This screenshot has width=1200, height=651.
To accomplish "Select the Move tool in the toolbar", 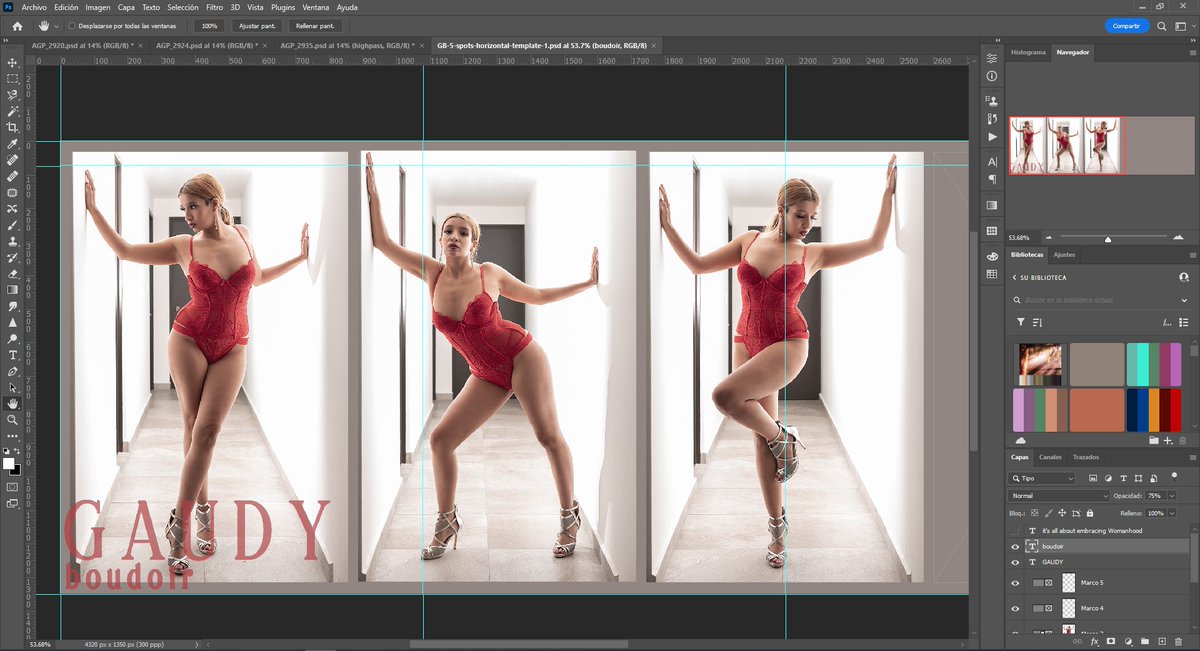I will coord(13,62).
